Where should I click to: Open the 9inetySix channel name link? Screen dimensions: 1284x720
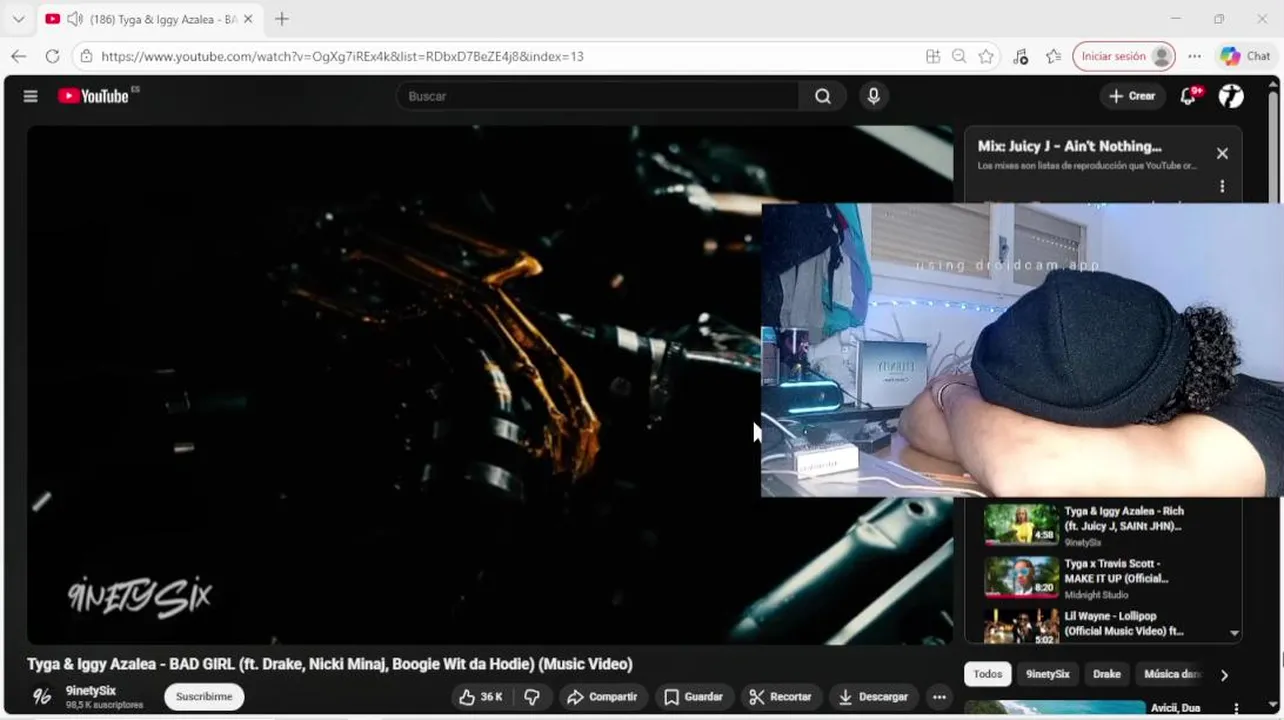(91, 691)
